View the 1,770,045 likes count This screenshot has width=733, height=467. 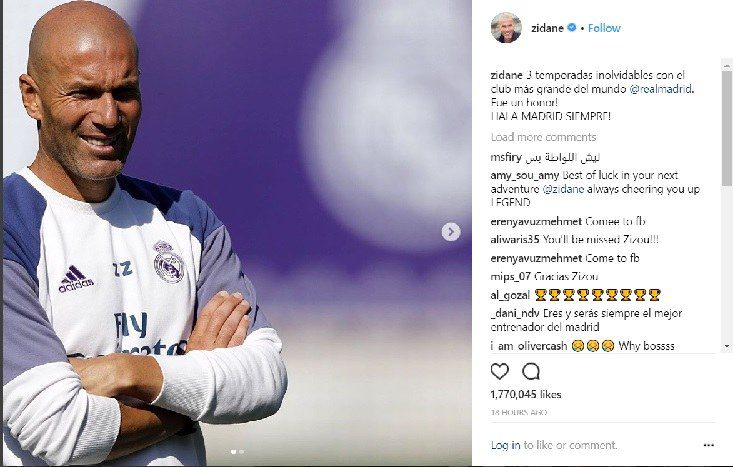pyautogui.click(x=525, y=394)
